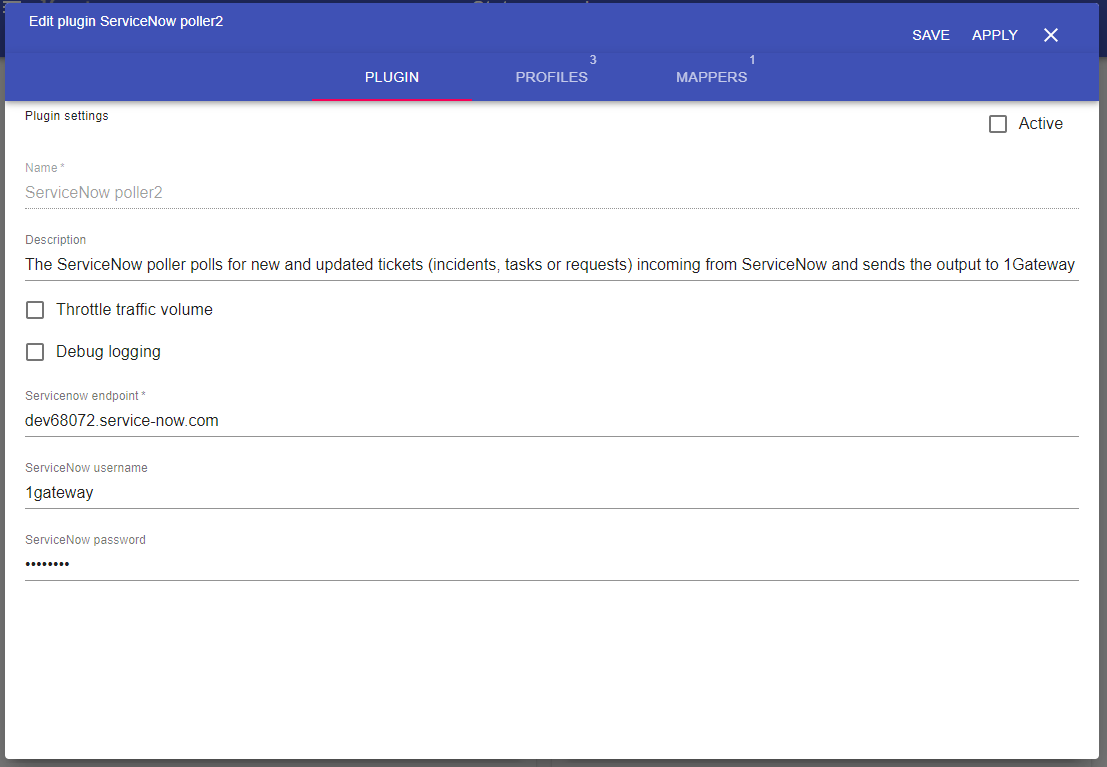Click the Throttle traffic volume label
Screen dimensions: 1107x767
pyautogui.click(x=134, y=309)
